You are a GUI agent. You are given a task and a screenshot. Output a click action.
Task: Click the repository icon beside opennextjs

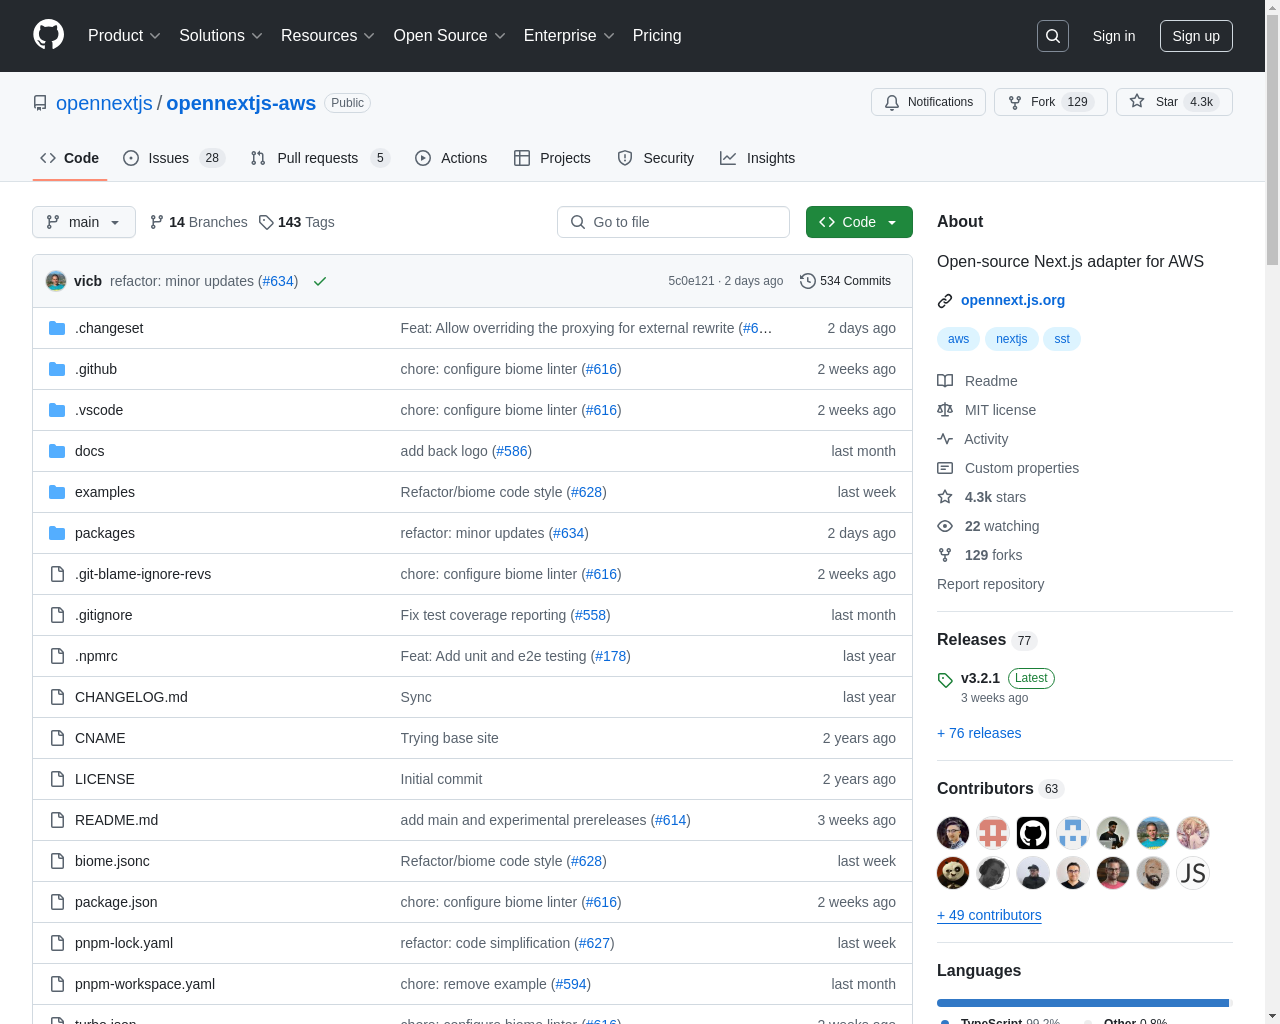click(x=40, y=103)
